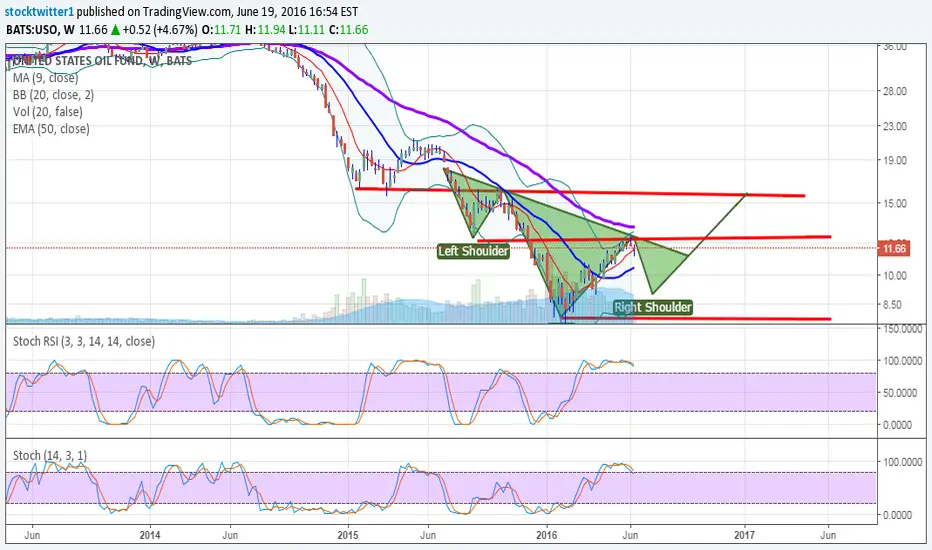Select the L:11.11 low value
This screenshot has width=932, height=550.
tap(307, 29)
